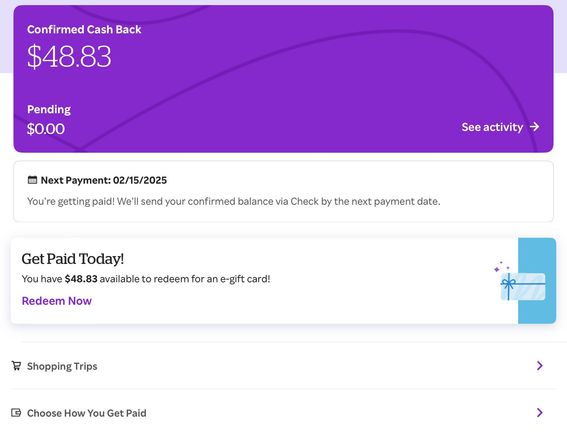The height and width of the screenshot is (435, 567).
Task: Select the Redeem Now link
Action: pyautogui.click(x=57, y=301)
